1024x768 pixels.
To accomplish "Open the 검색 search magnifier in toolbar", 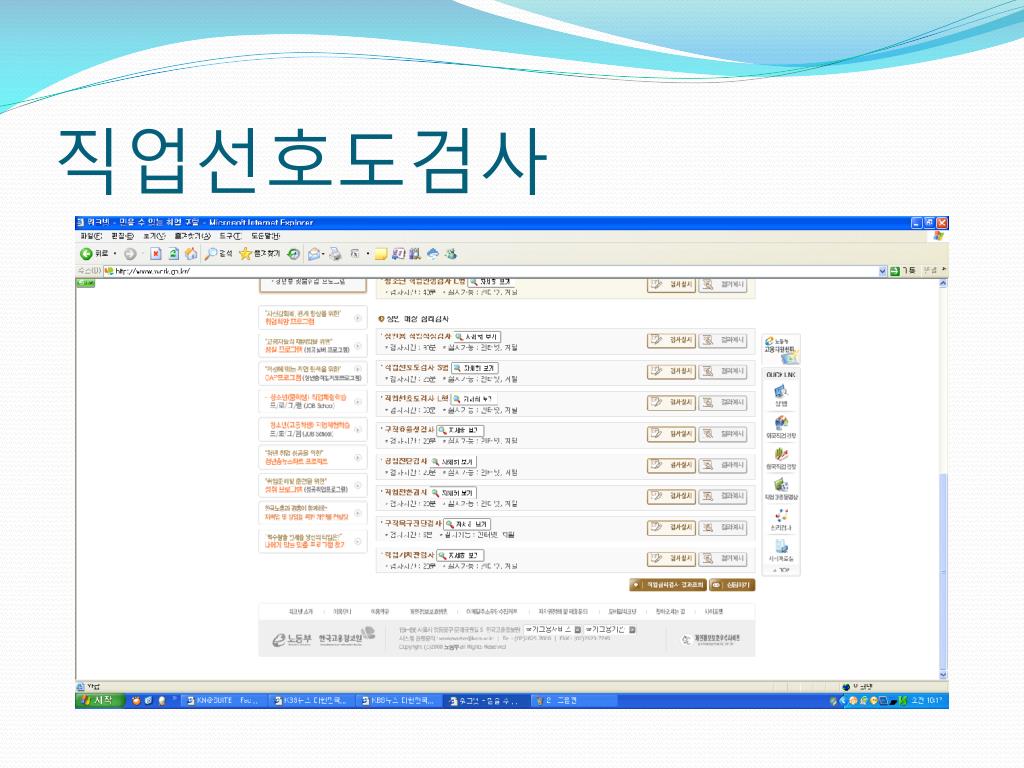I will tap(219, 254).
